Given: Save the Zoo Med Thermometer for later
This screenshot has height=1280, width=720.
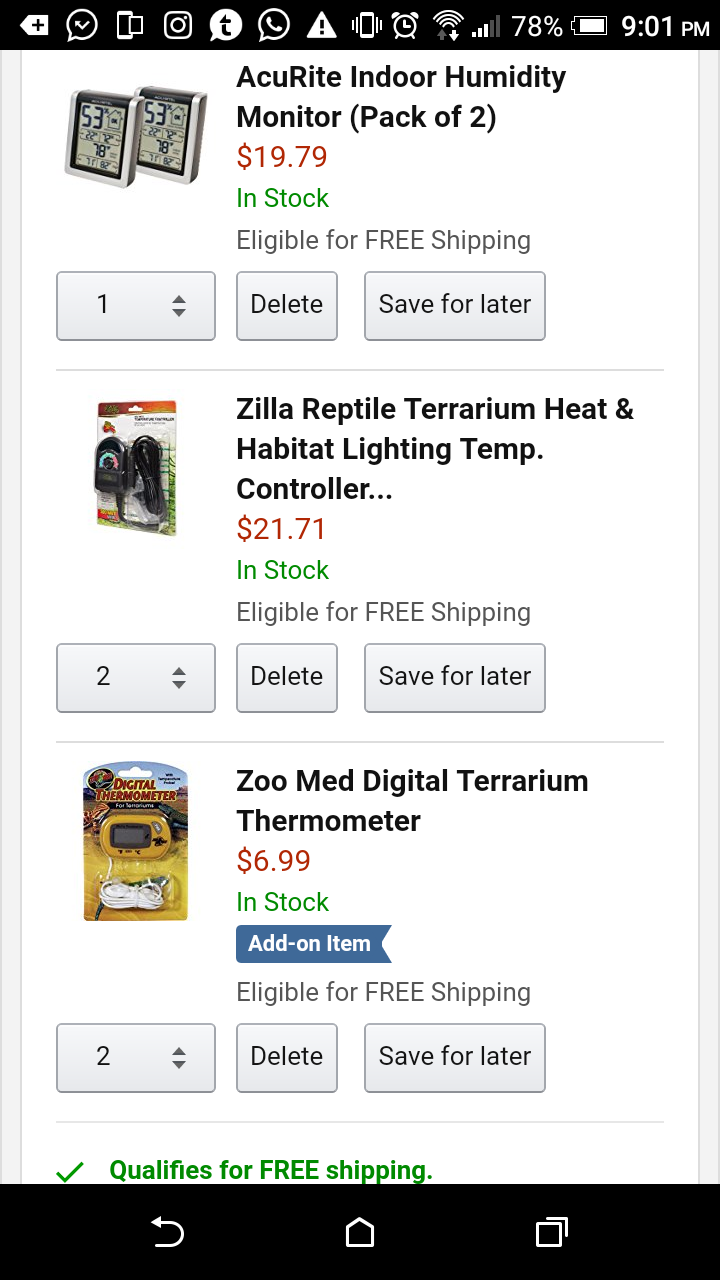Looking at the screenshot, I should pos(455,1058).
